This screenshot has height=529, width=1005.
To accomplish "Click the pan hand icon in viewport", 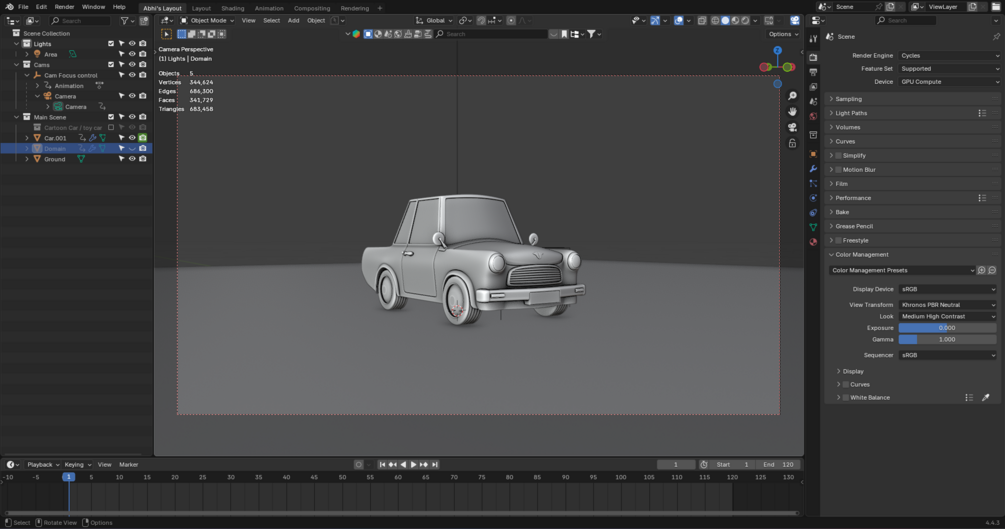I will point(792,112).
